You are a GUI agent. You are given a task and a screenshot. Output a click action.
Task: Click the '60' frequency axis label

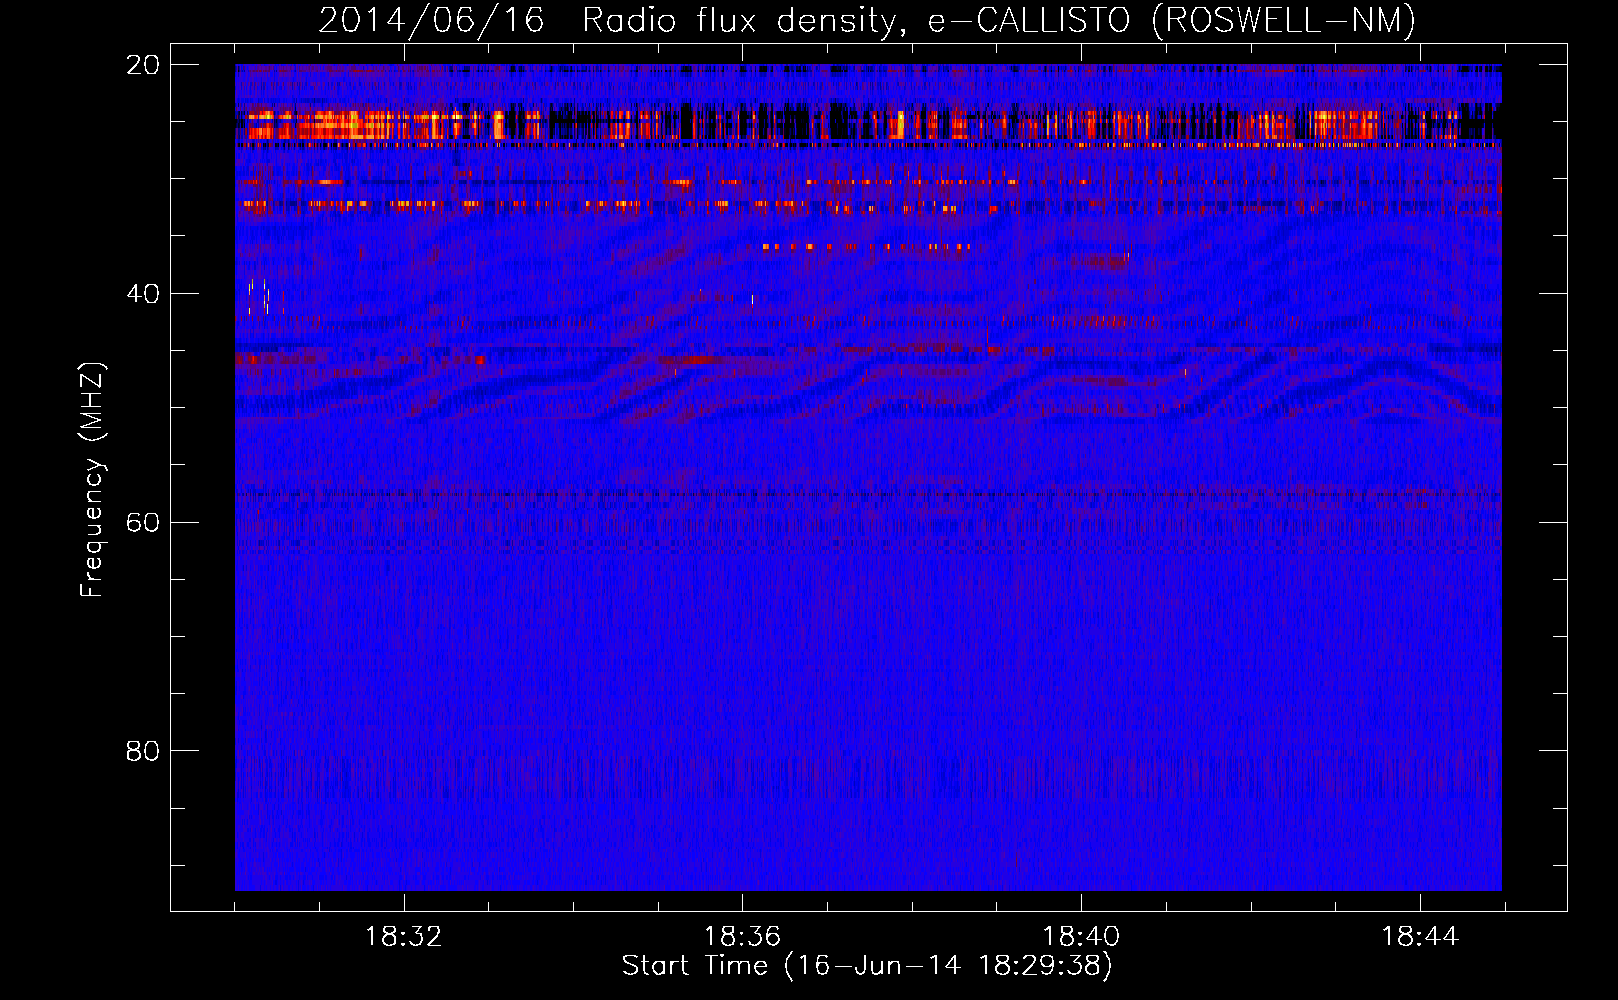pyautogui.click(x=143, y=523)
